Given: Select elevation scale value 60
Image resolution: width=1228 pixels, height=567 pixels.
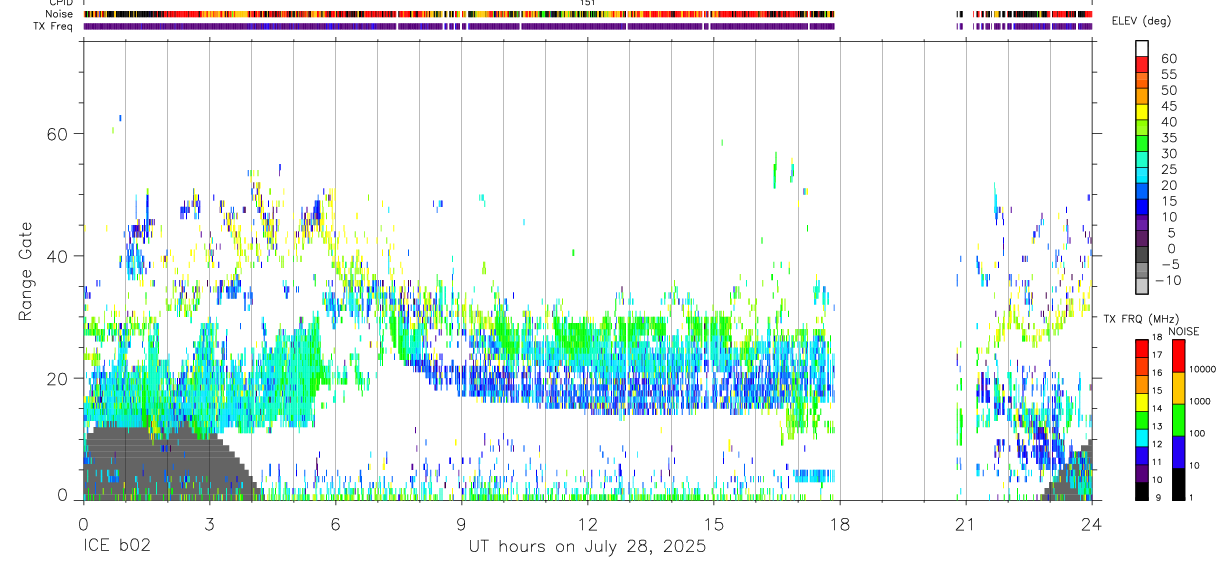Looking at the screenshot, I should pos(1167,58).
